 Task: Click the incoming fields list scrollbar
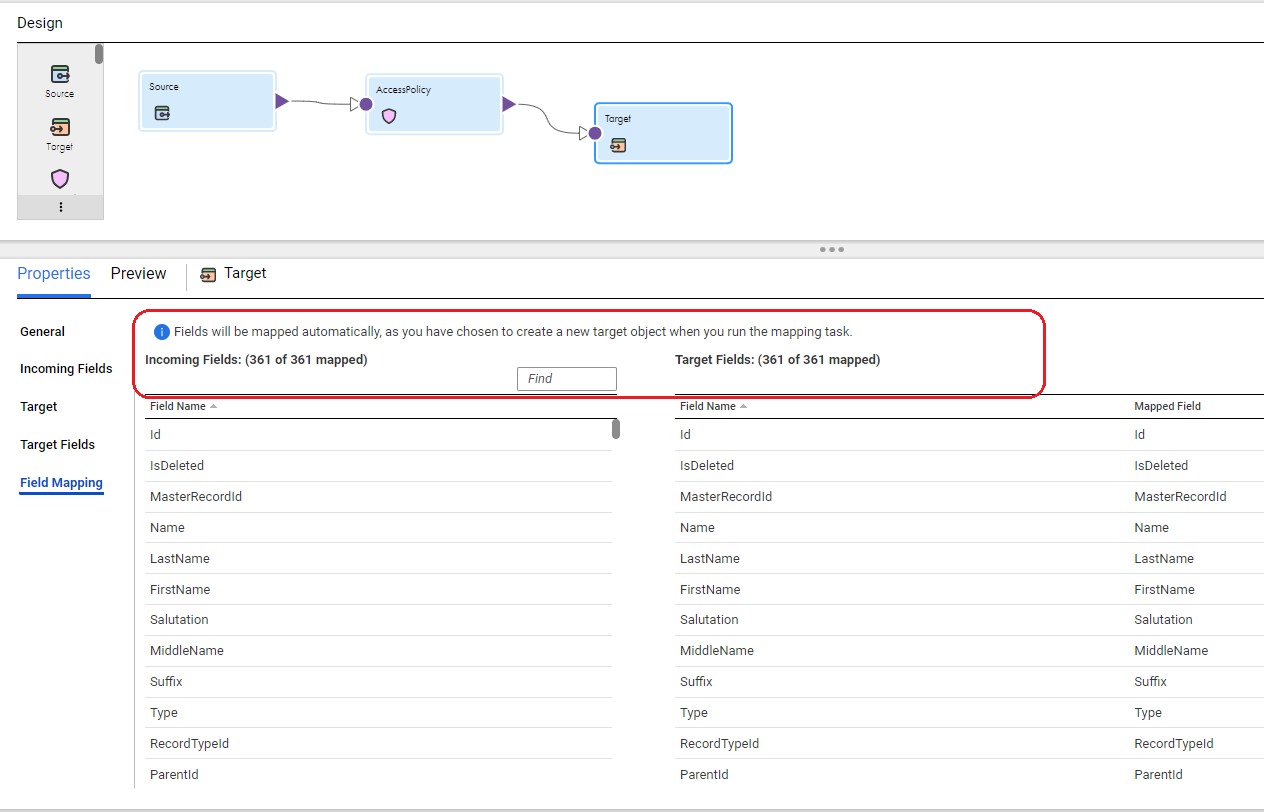616,429
